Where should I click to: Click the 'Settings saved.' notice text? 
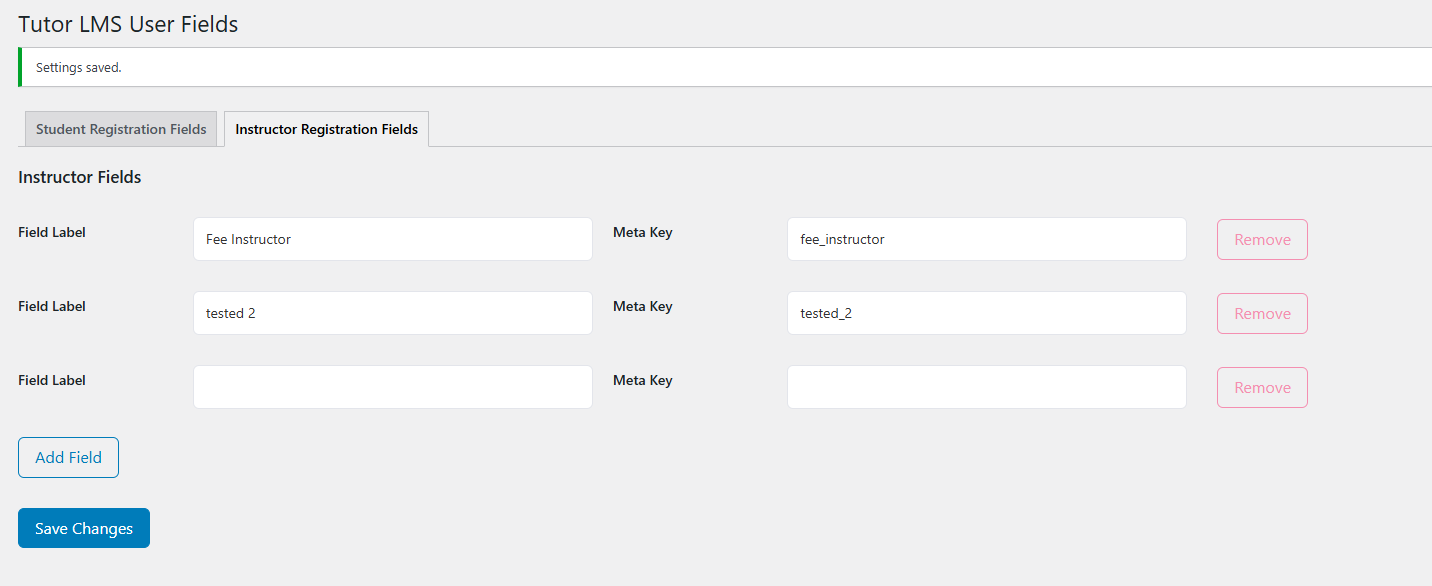coord(78,68)
